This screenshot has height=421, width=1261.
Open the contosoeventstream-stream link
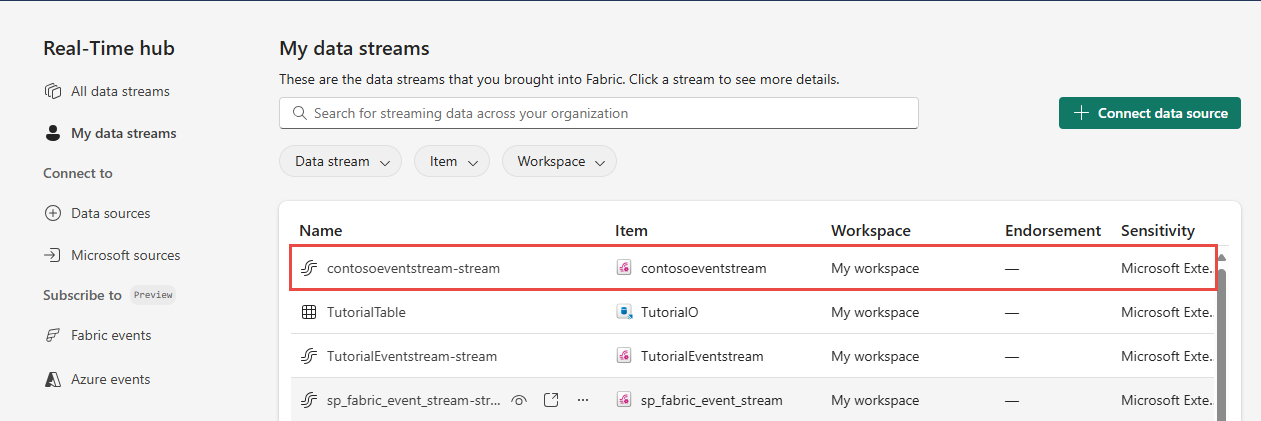pos(413,268)
